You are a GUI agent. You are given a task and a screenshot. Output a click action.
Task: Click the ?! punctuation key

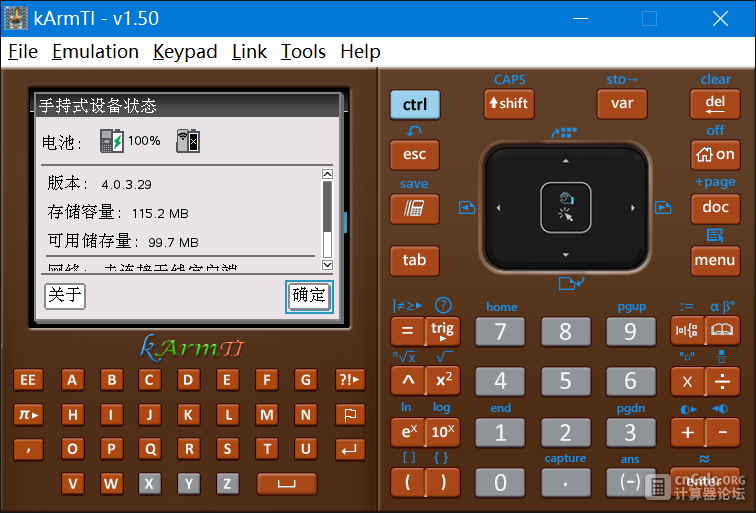[350, 380]
